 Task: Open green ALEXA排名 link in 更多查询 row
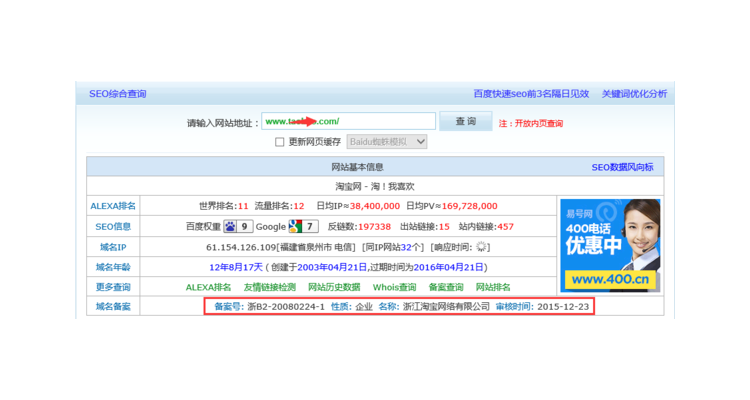(x=208, y=287)
